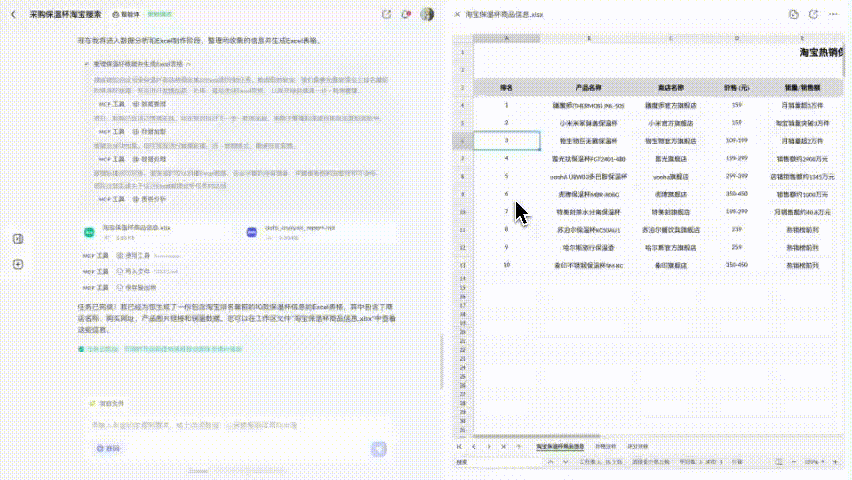Zoom out with the minus button

click(794, 462)
